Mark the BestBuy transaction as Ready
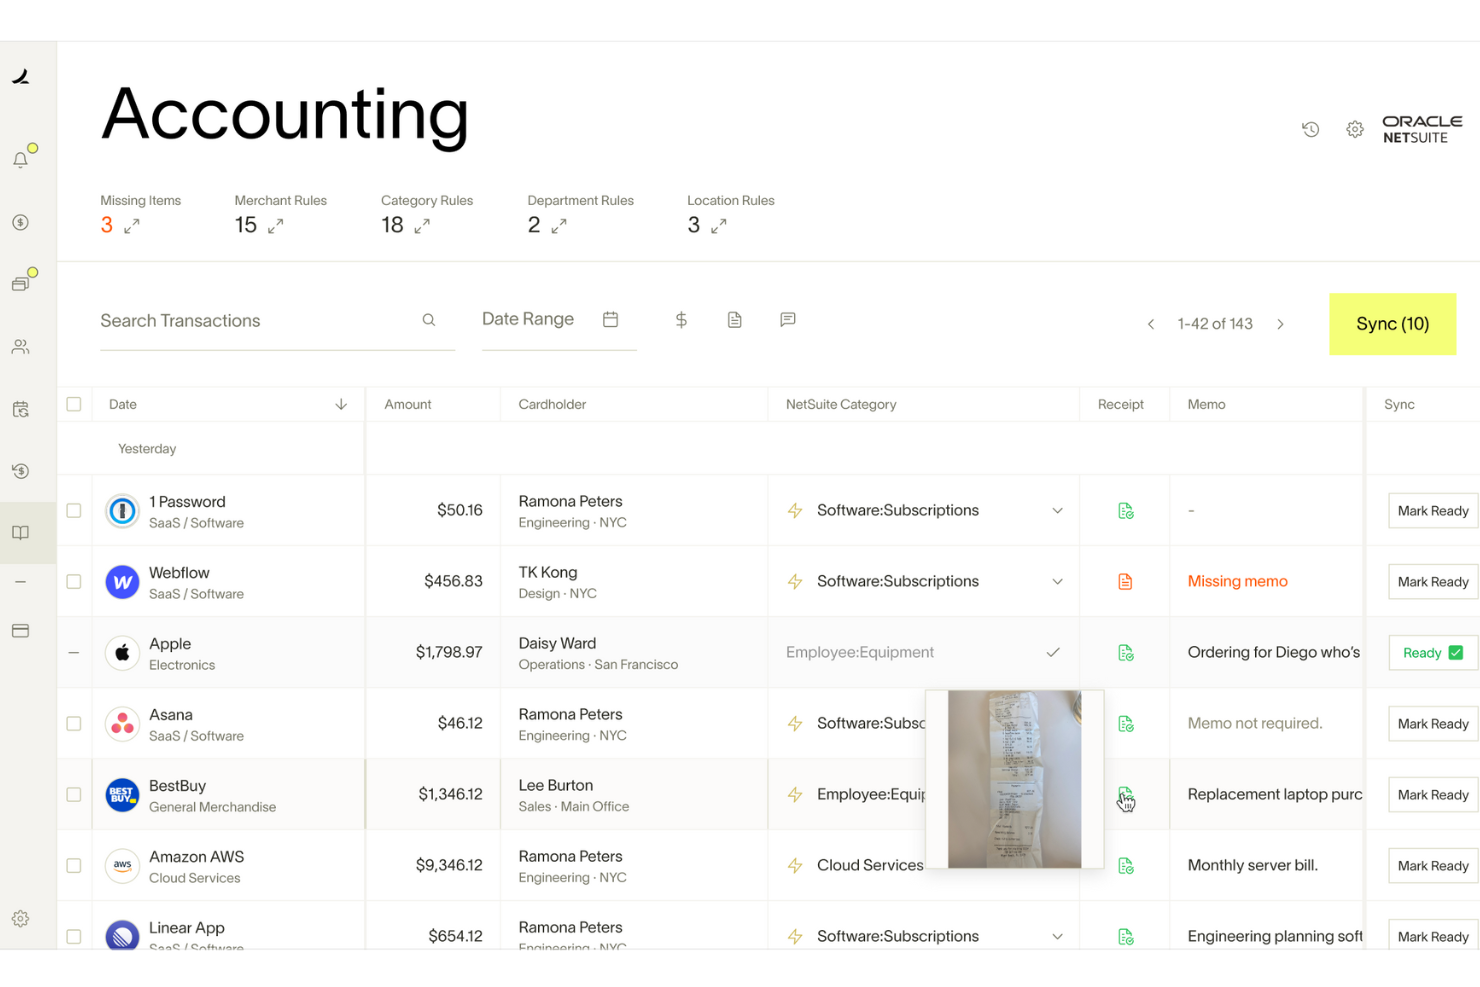This screenshot has width=1480, height=987. pos(1432,794)
